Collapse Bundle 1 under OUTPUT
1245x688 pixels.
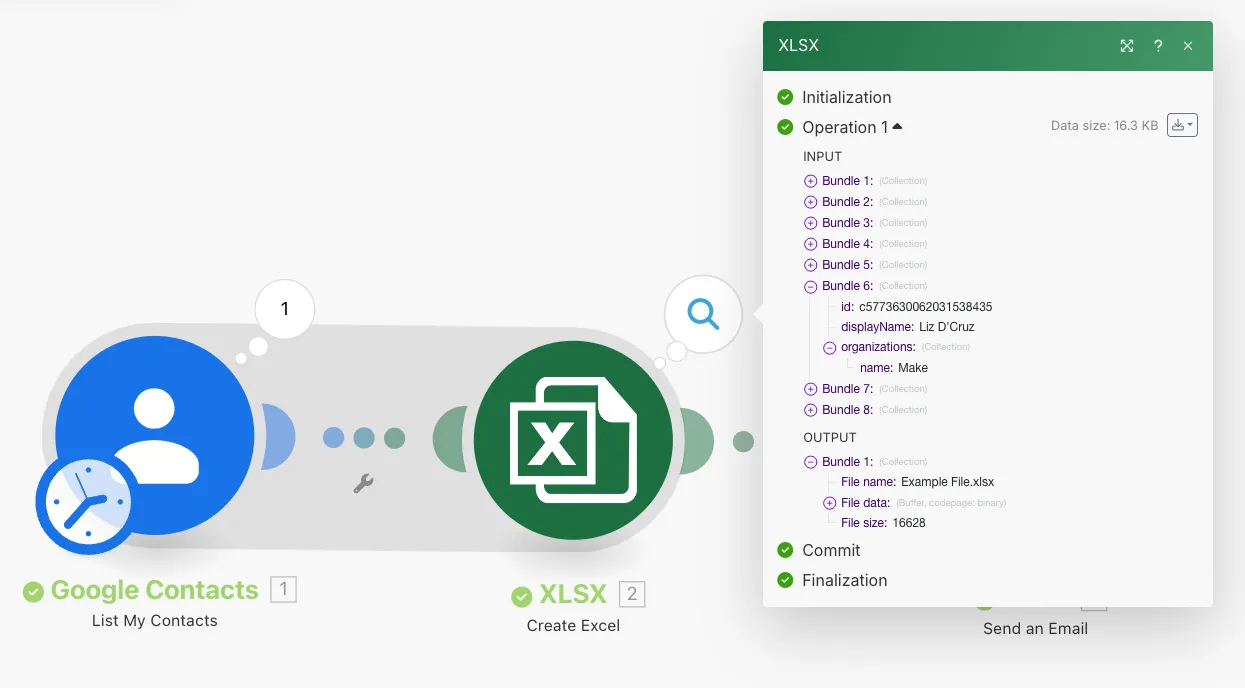[811, 462]
